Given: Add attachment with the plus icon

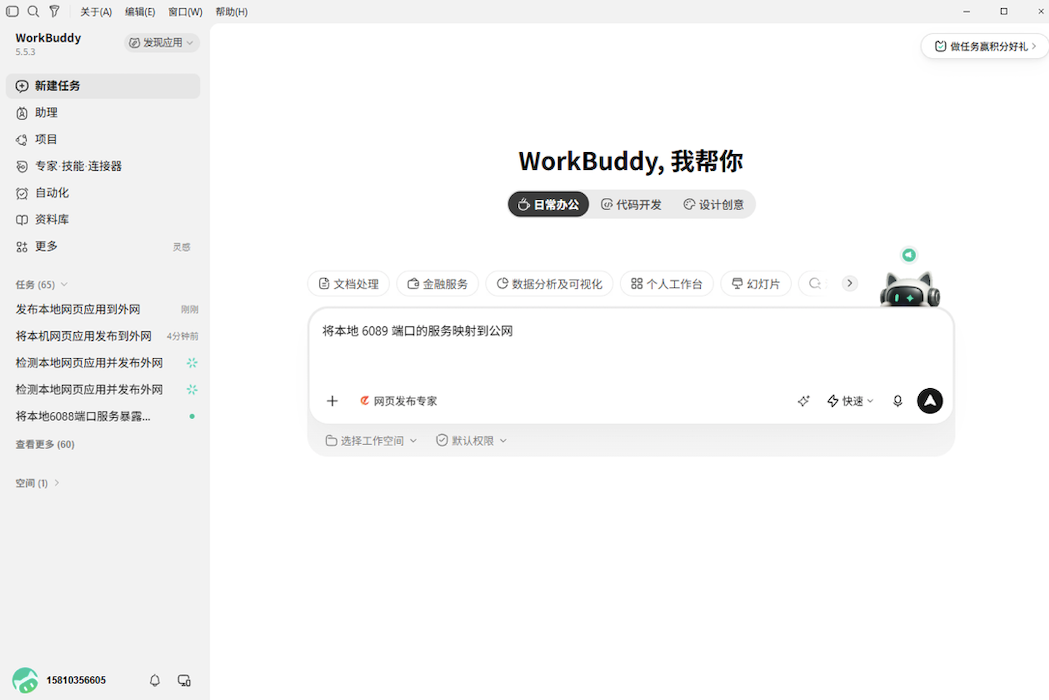Looking at the screenshot, I should pos(332,401).
